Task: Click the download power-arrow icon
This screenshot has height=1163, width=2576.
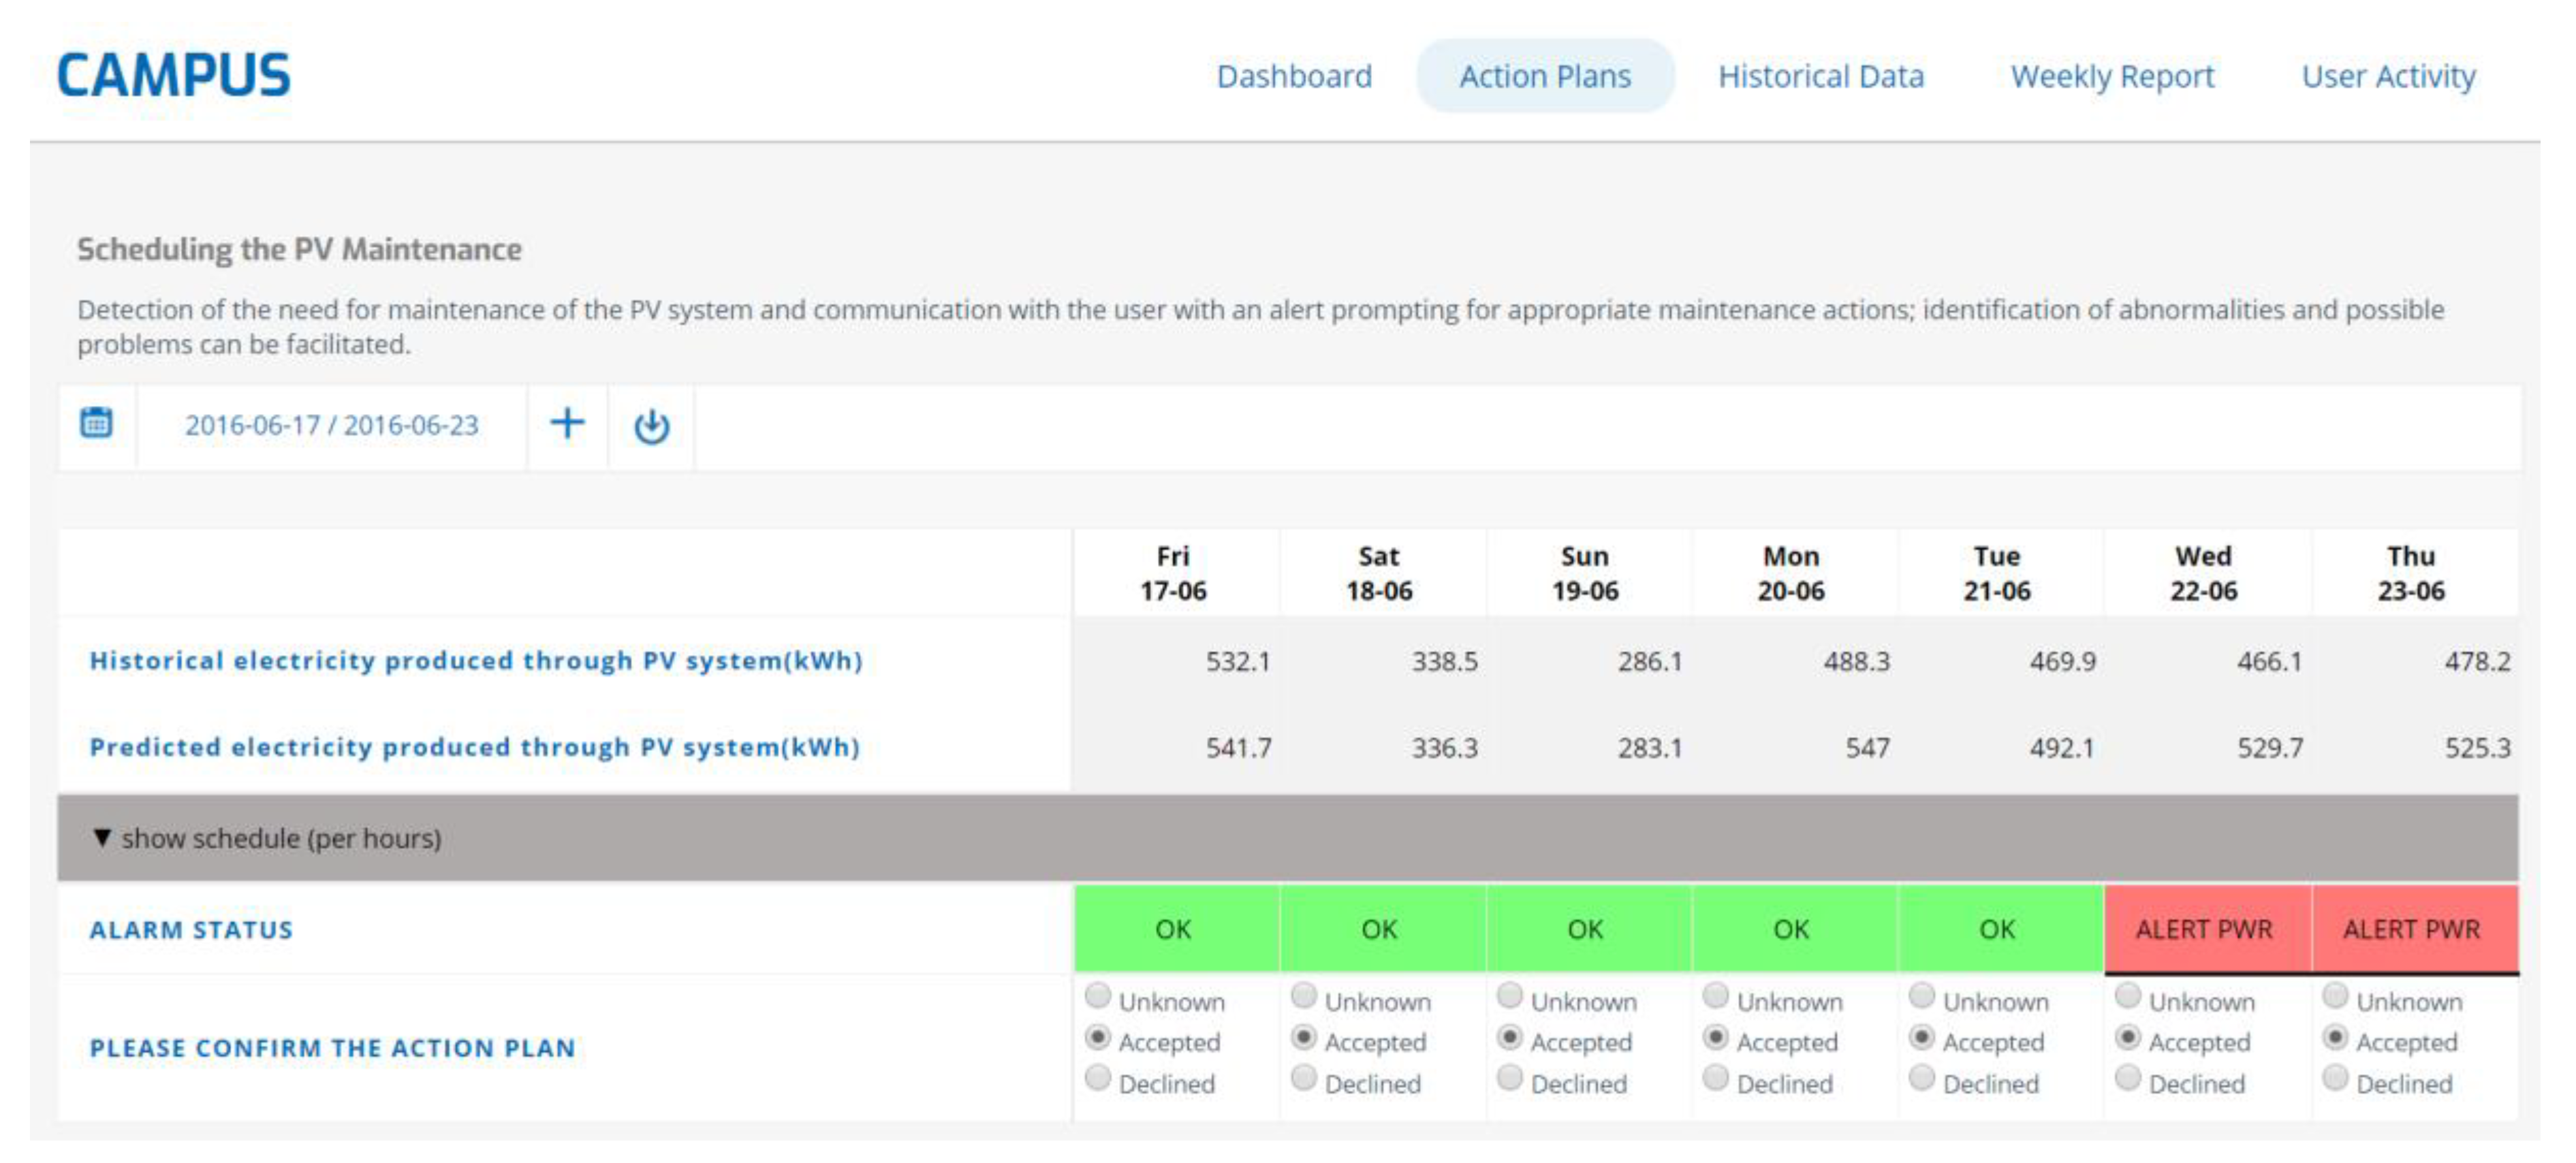Action: pos(651,426)
